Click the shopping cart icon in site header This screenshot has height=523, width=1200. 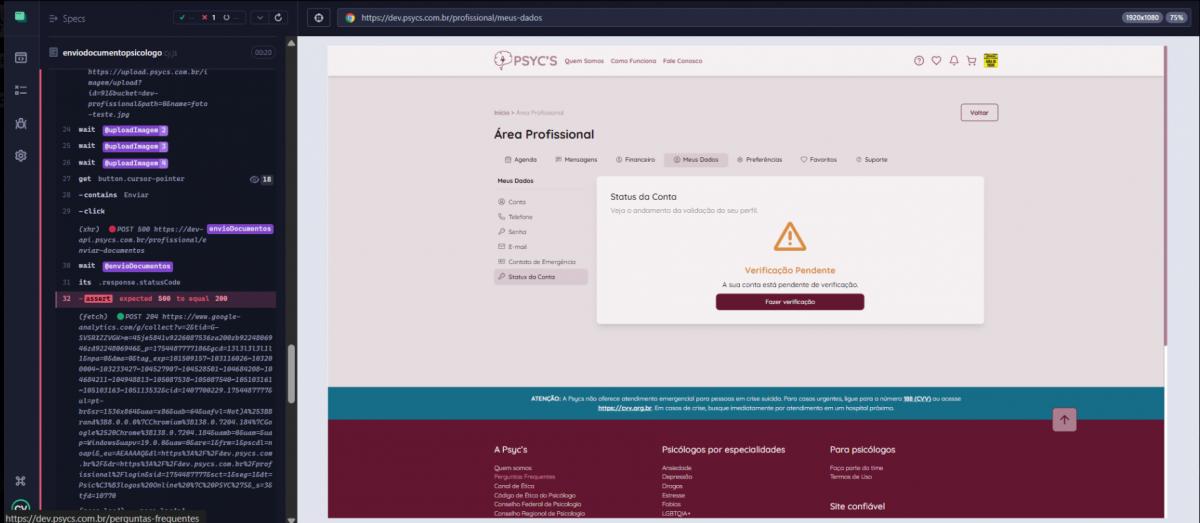(970, 61)
